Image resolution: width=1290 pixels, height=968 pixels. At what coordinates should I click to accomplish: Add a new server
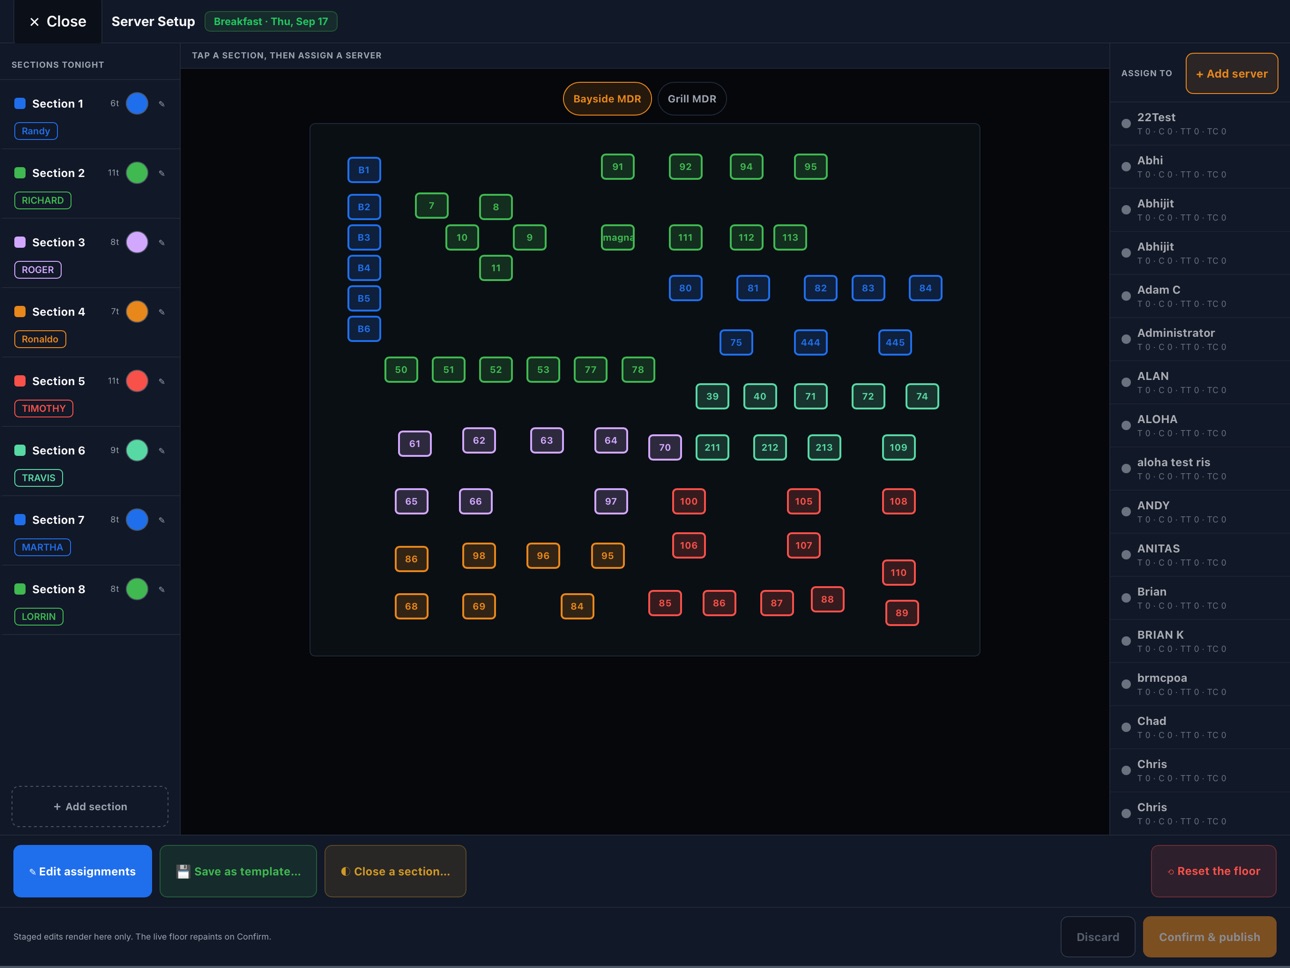pyautogui.click(x=1231, y=74)
